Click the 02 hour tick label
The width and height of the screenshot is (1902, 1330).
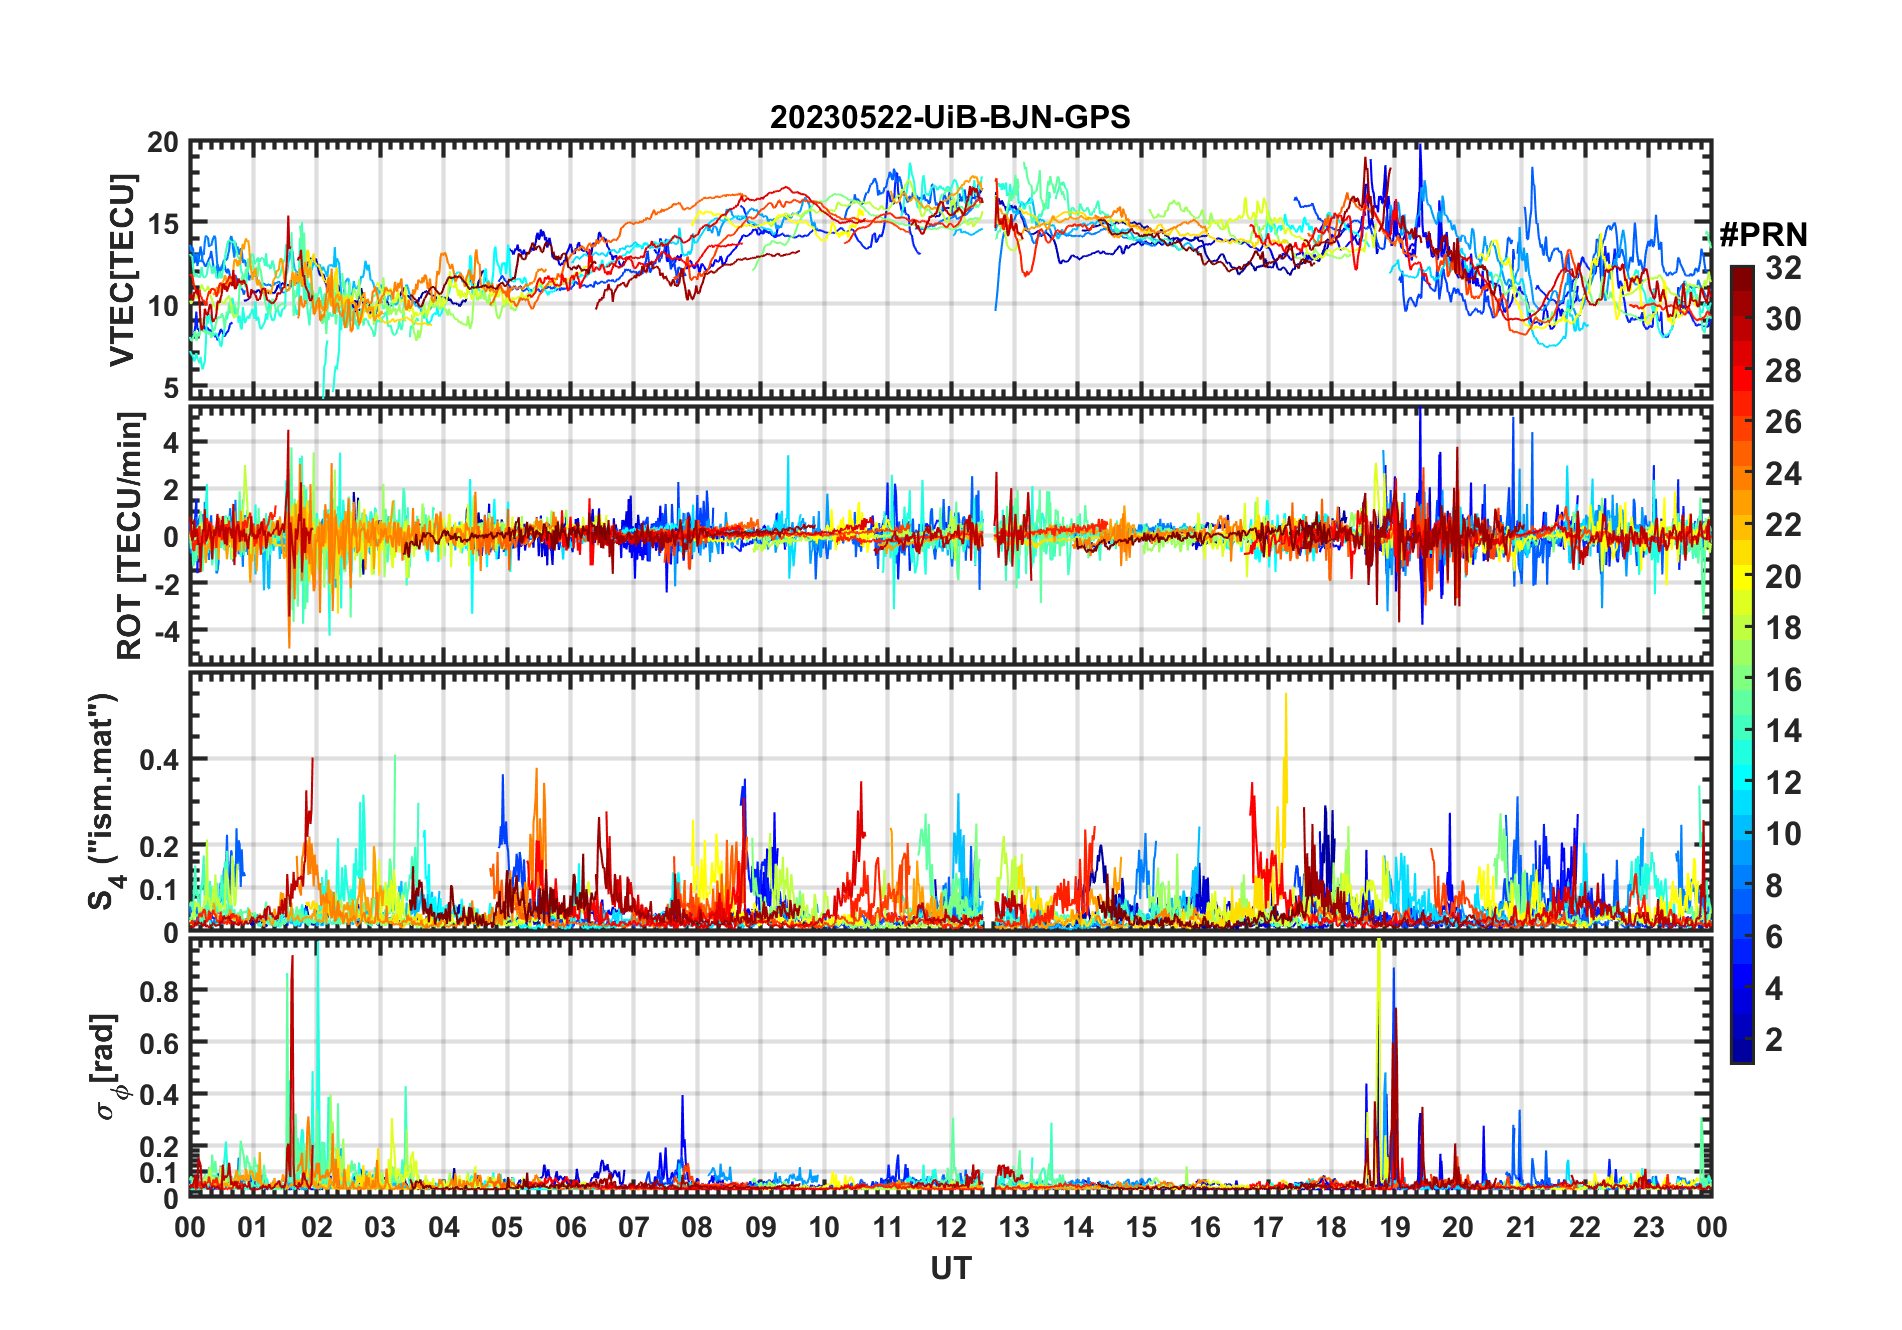tap(317, 1227)
